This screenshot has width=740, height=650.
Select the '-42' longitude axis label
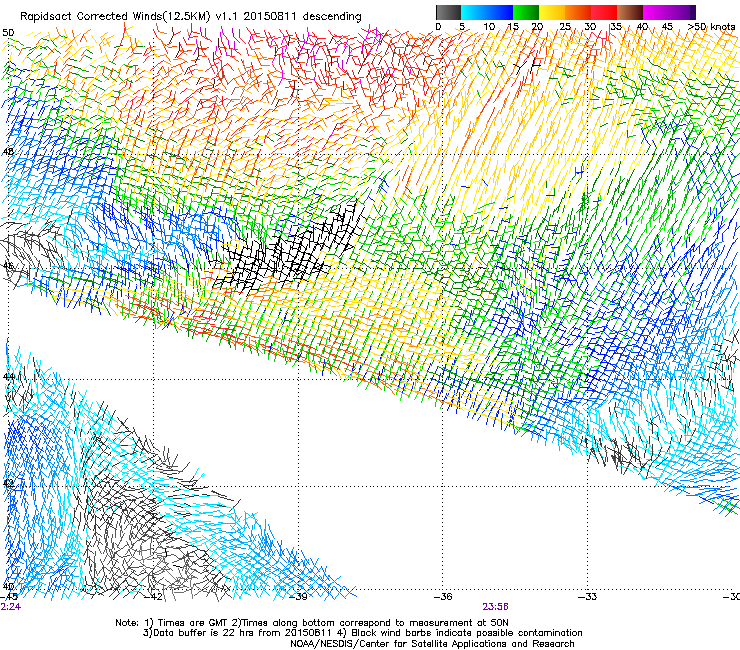(x=154, y=597)
